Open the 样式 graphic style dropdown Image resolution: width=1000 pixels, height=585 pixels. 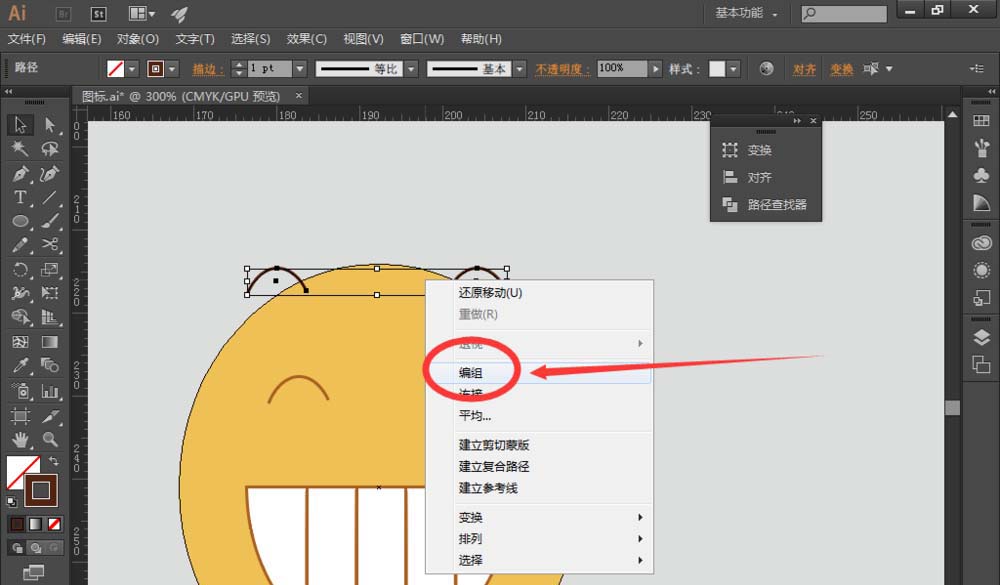coord(733,68)
